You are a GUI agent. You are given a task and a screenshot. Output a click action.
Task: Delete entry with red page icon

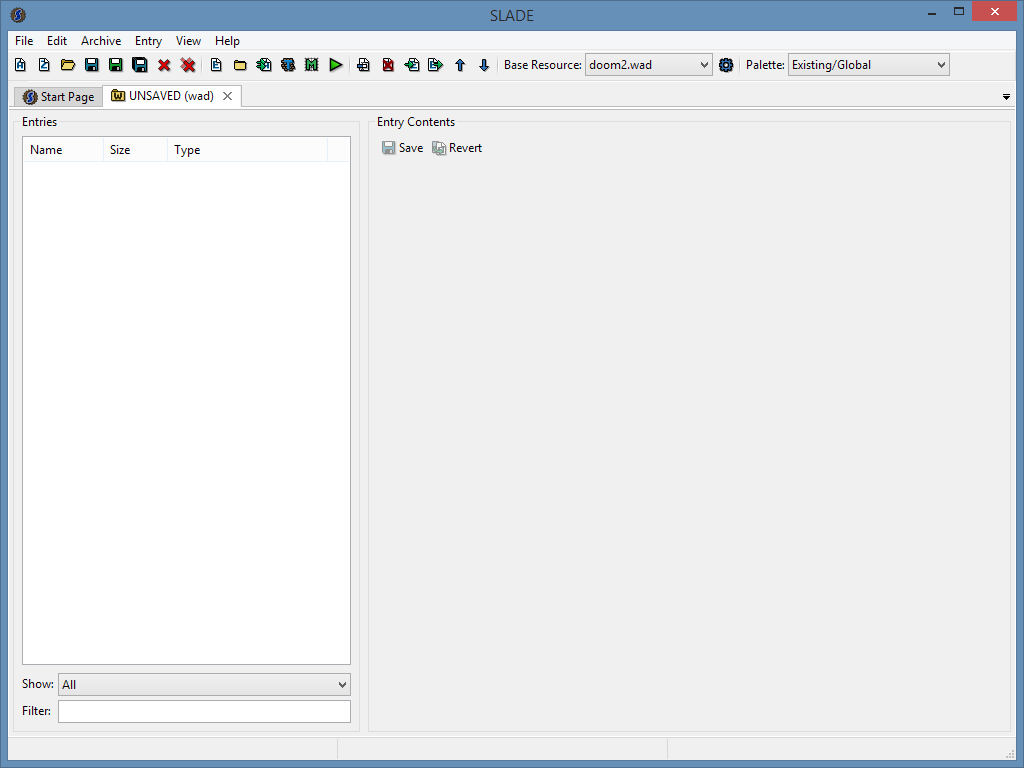coord(388,65)
